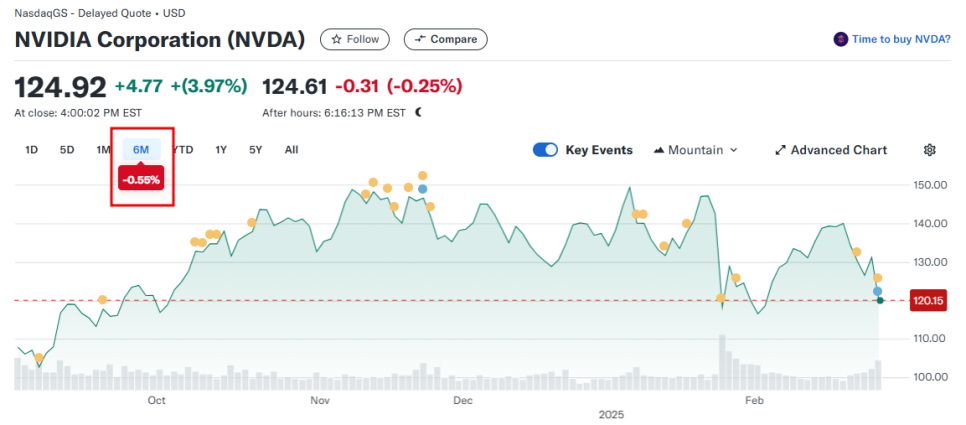Click the blue event marker near late November peak
The height and width of the screenshot is (425, 966).
pyautogui.click(x=423, y=188)
